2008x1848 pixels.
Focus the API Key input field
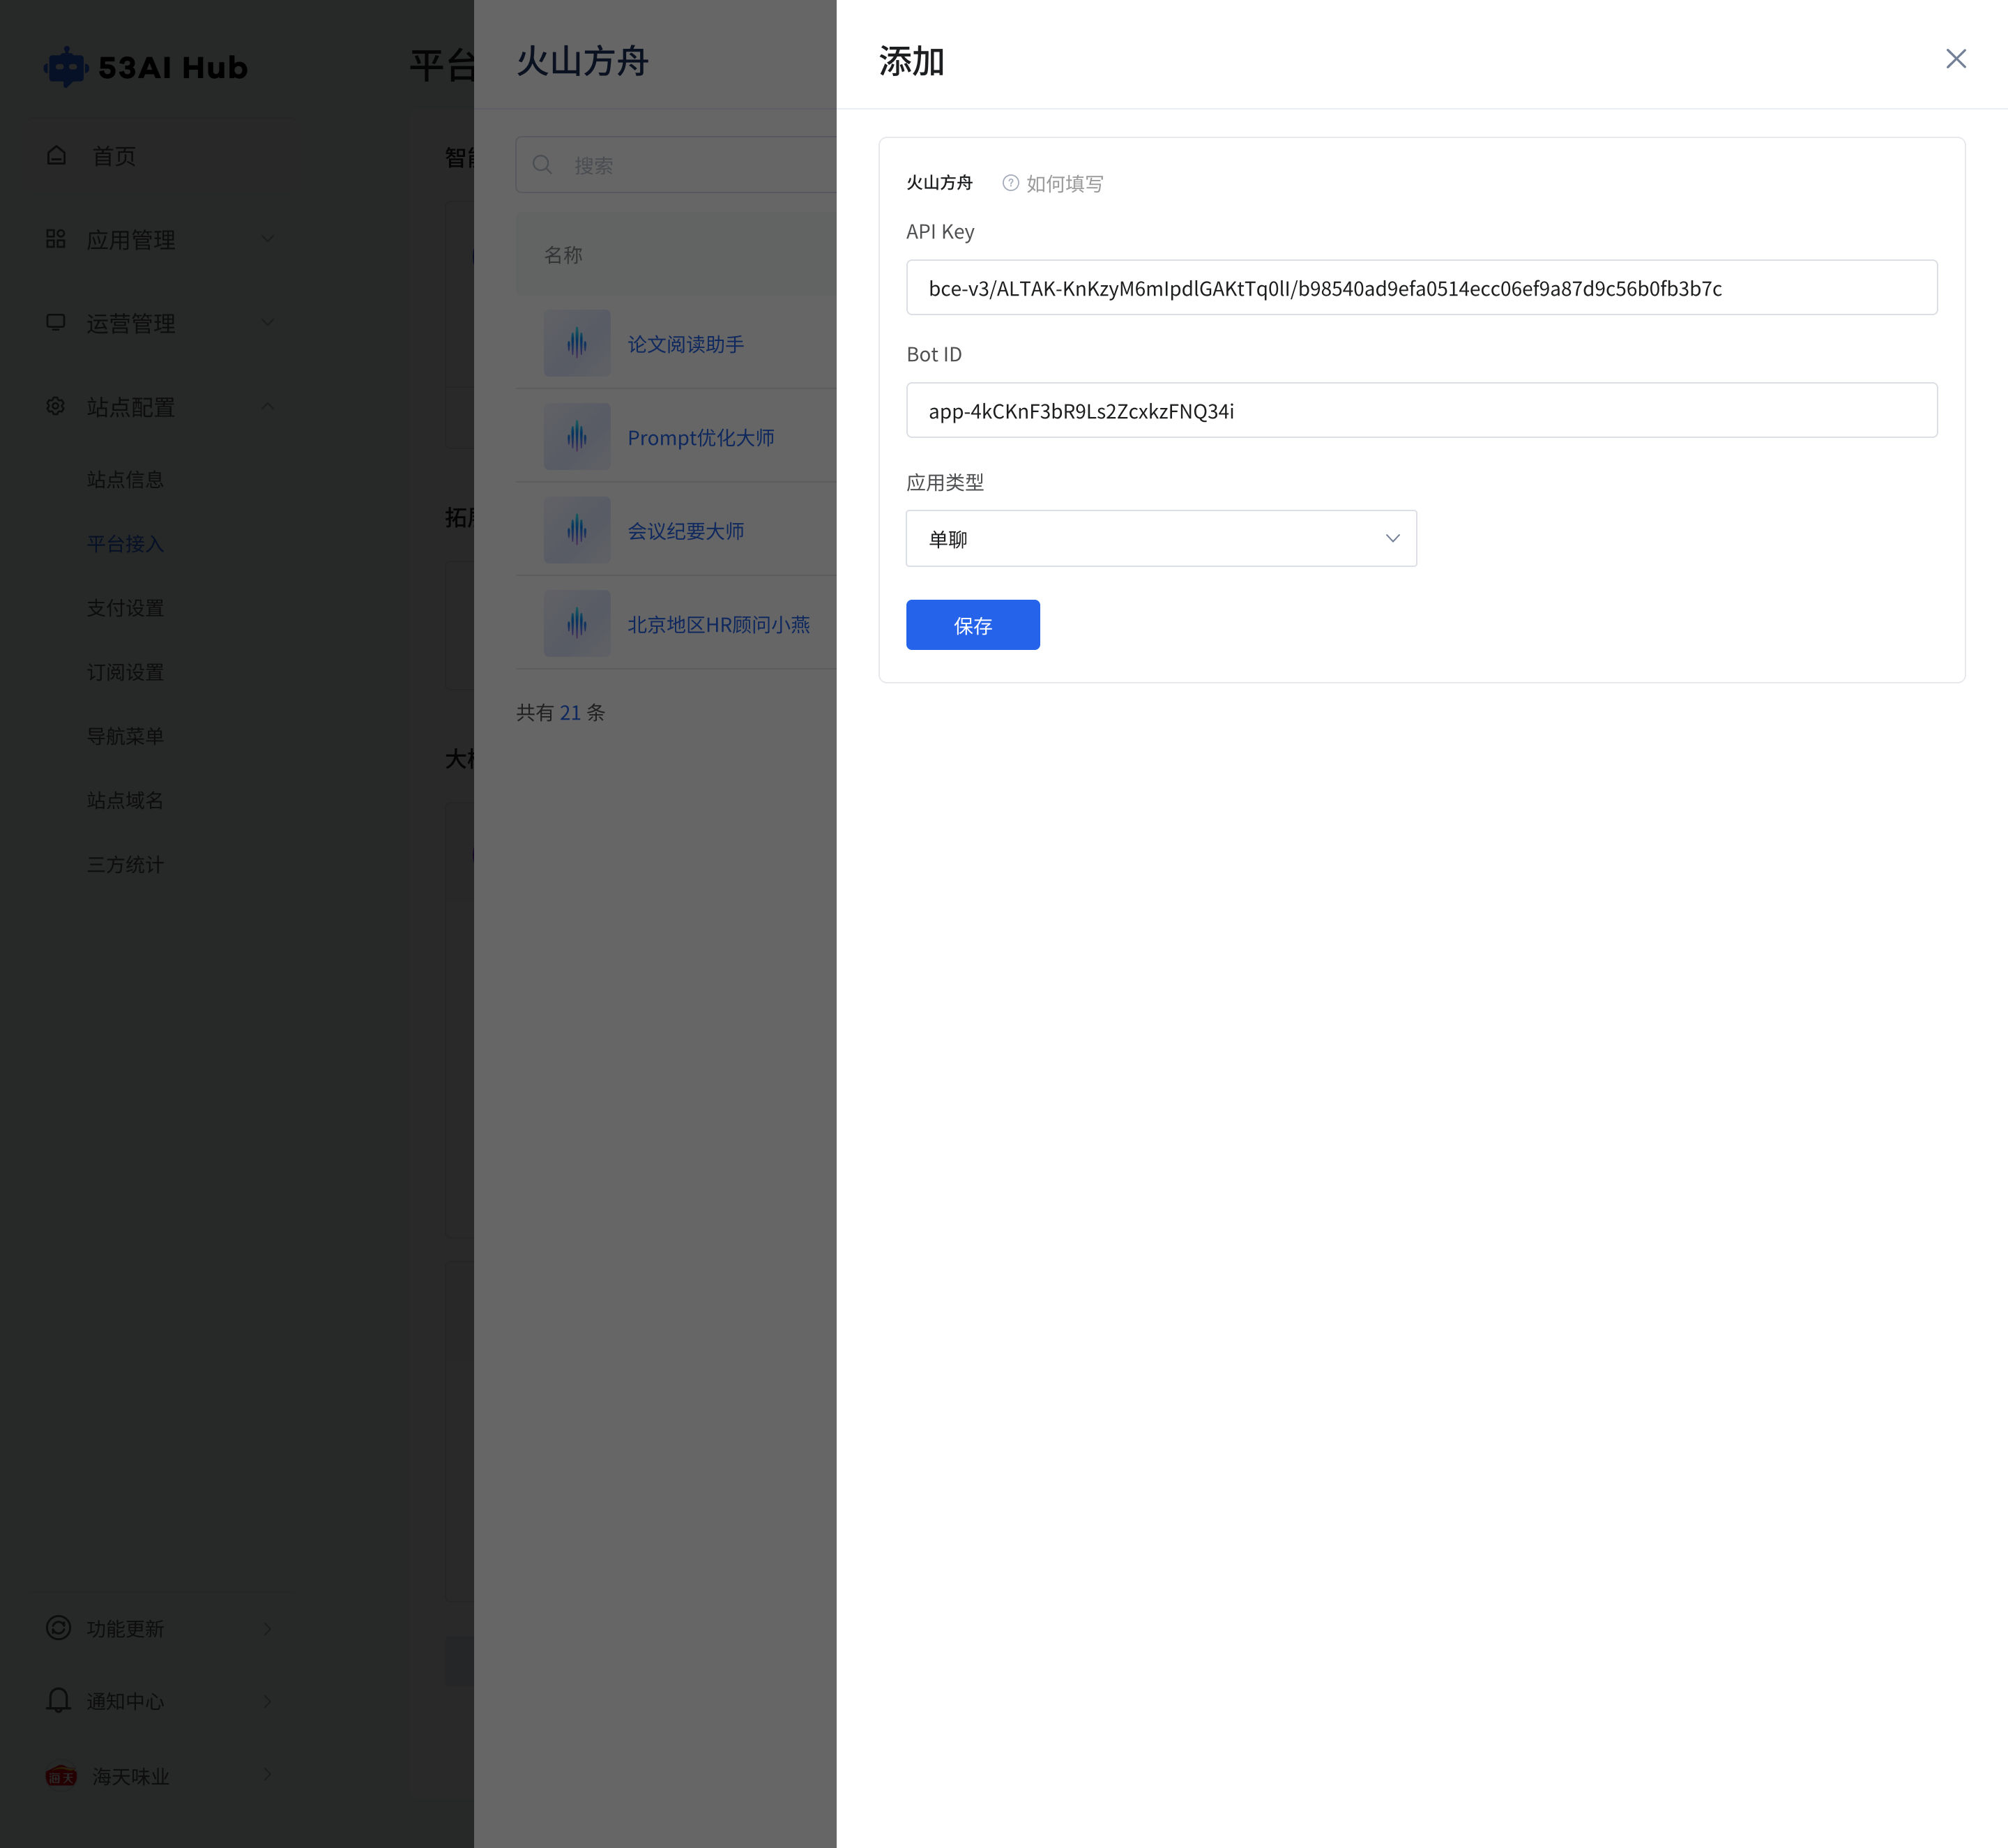click(x=1421, y=288)
